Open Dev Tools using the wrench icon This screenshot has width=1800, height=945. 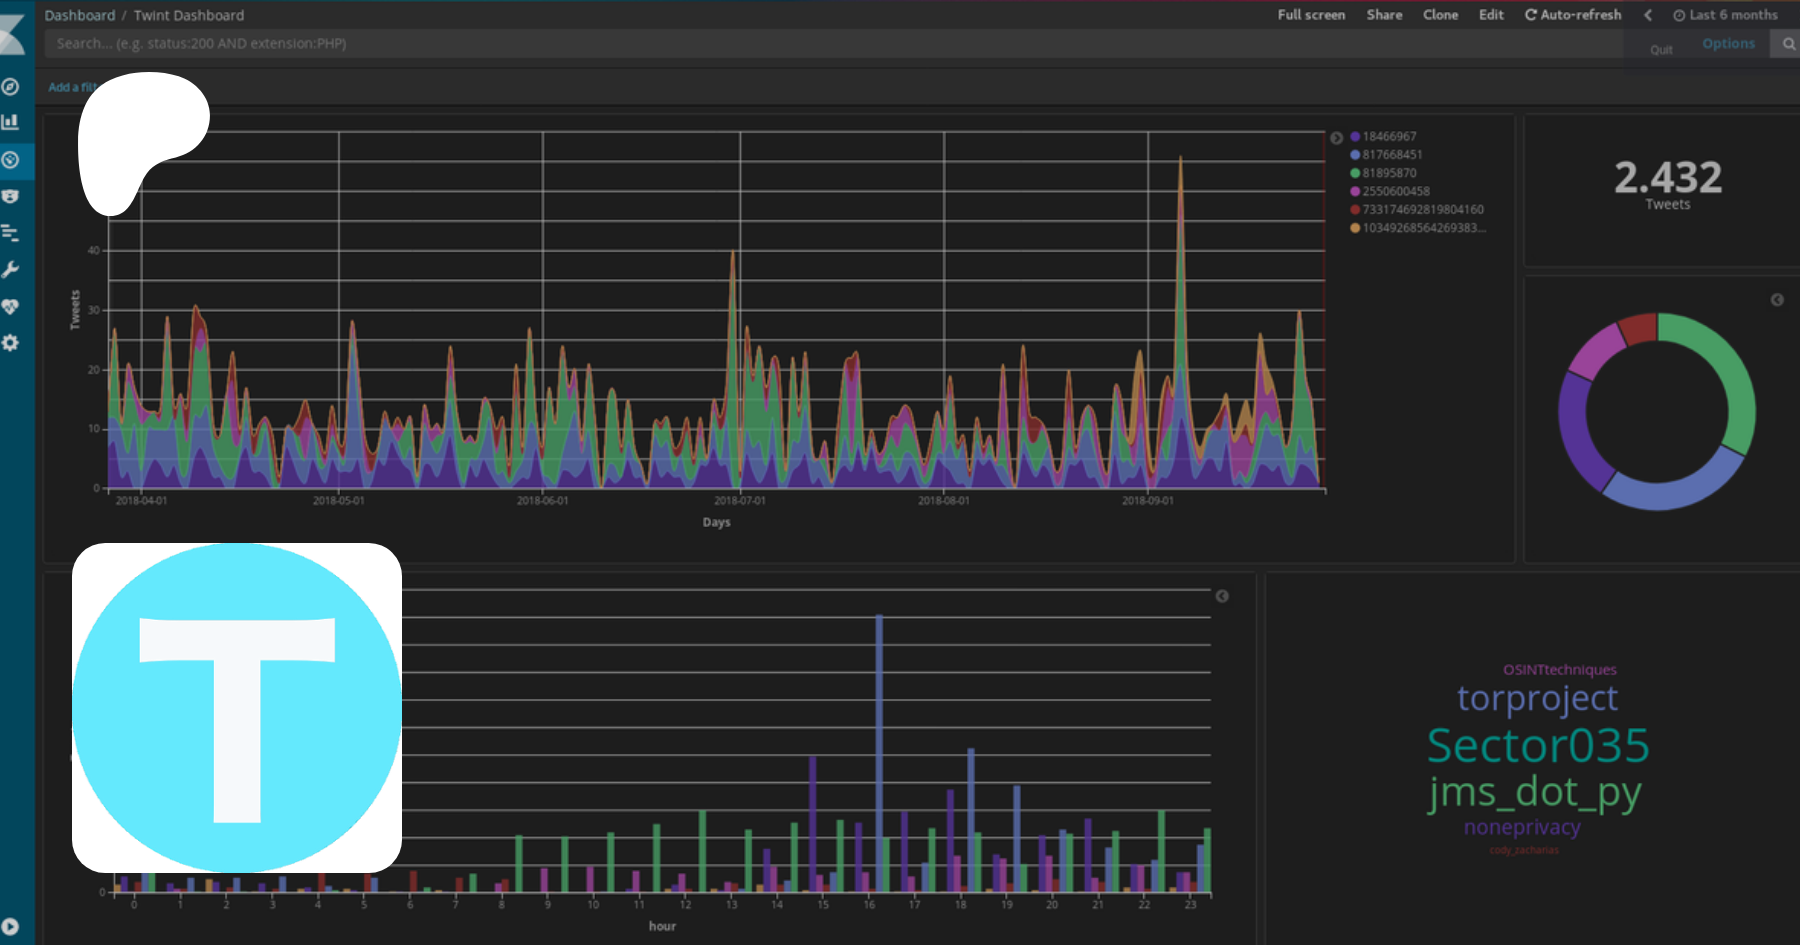pos(11,270)
